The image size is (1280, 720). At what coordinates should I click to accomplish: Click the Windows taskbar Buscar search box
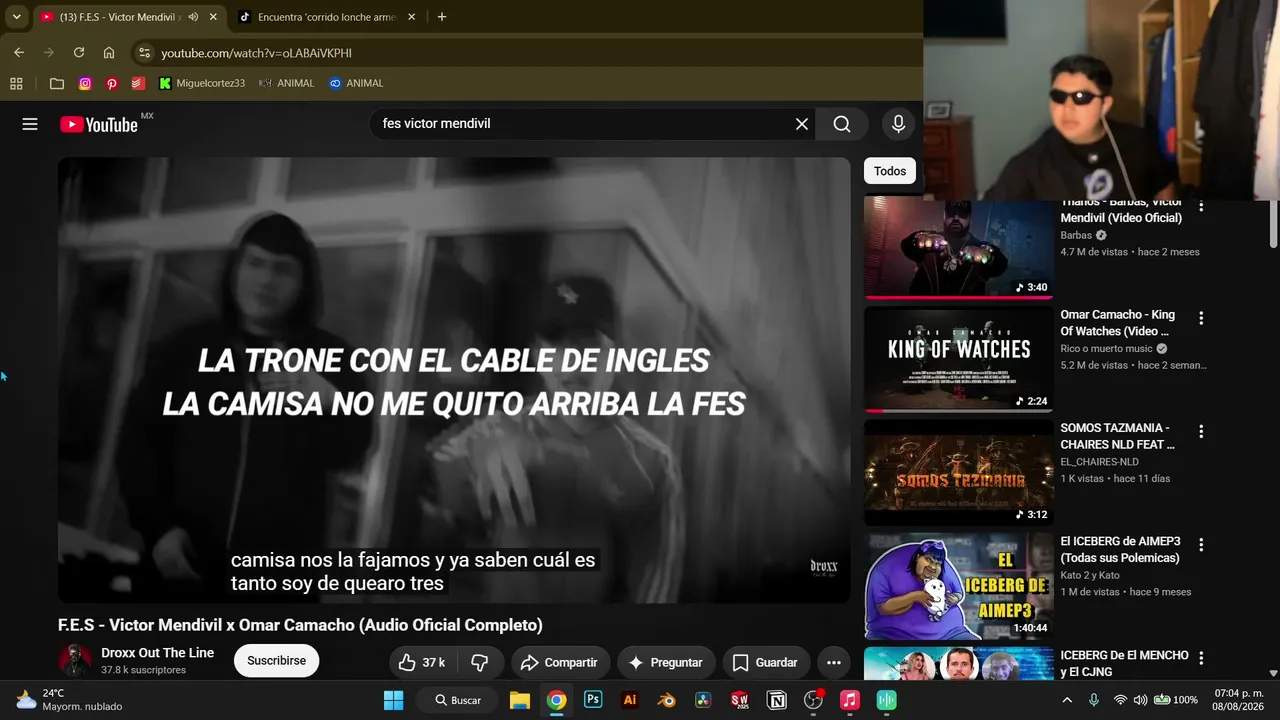pyautogui.click(x=458, y=700)
